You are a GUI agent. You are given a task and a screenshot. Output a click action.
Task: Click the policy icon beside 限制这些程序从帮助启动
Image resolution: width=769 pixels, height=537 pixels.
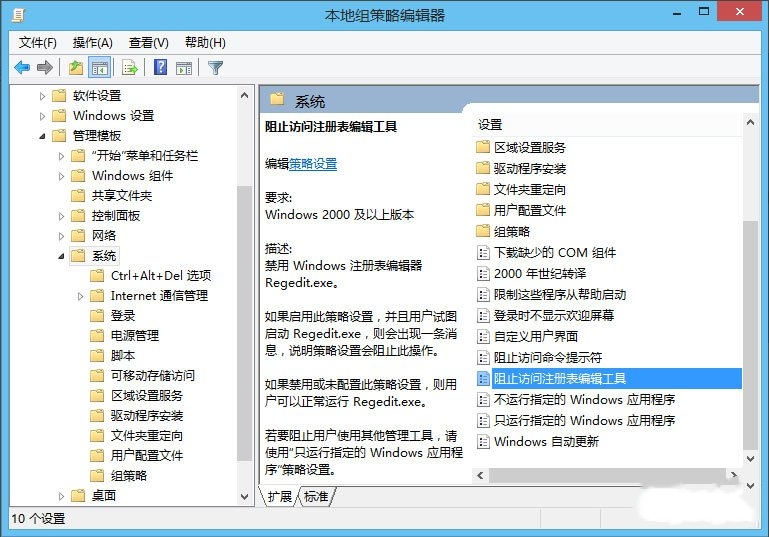[483, 295]
